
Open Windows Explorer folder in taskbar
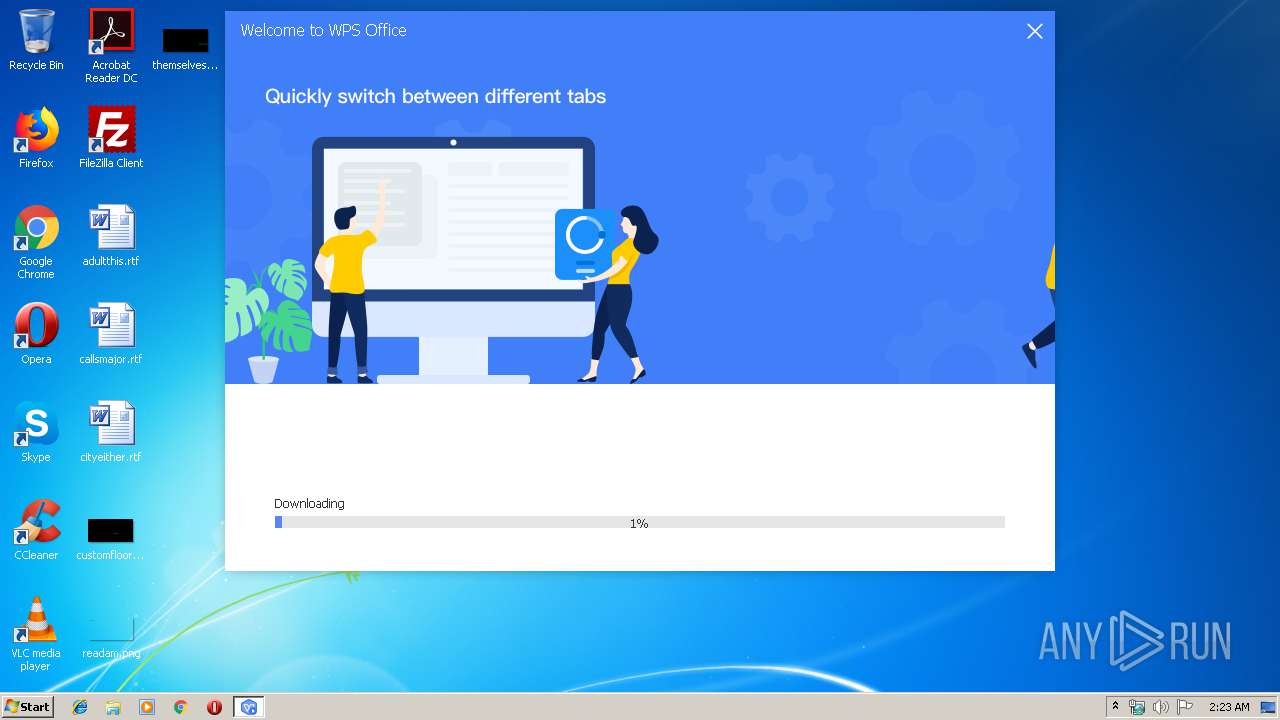(113, 707)
